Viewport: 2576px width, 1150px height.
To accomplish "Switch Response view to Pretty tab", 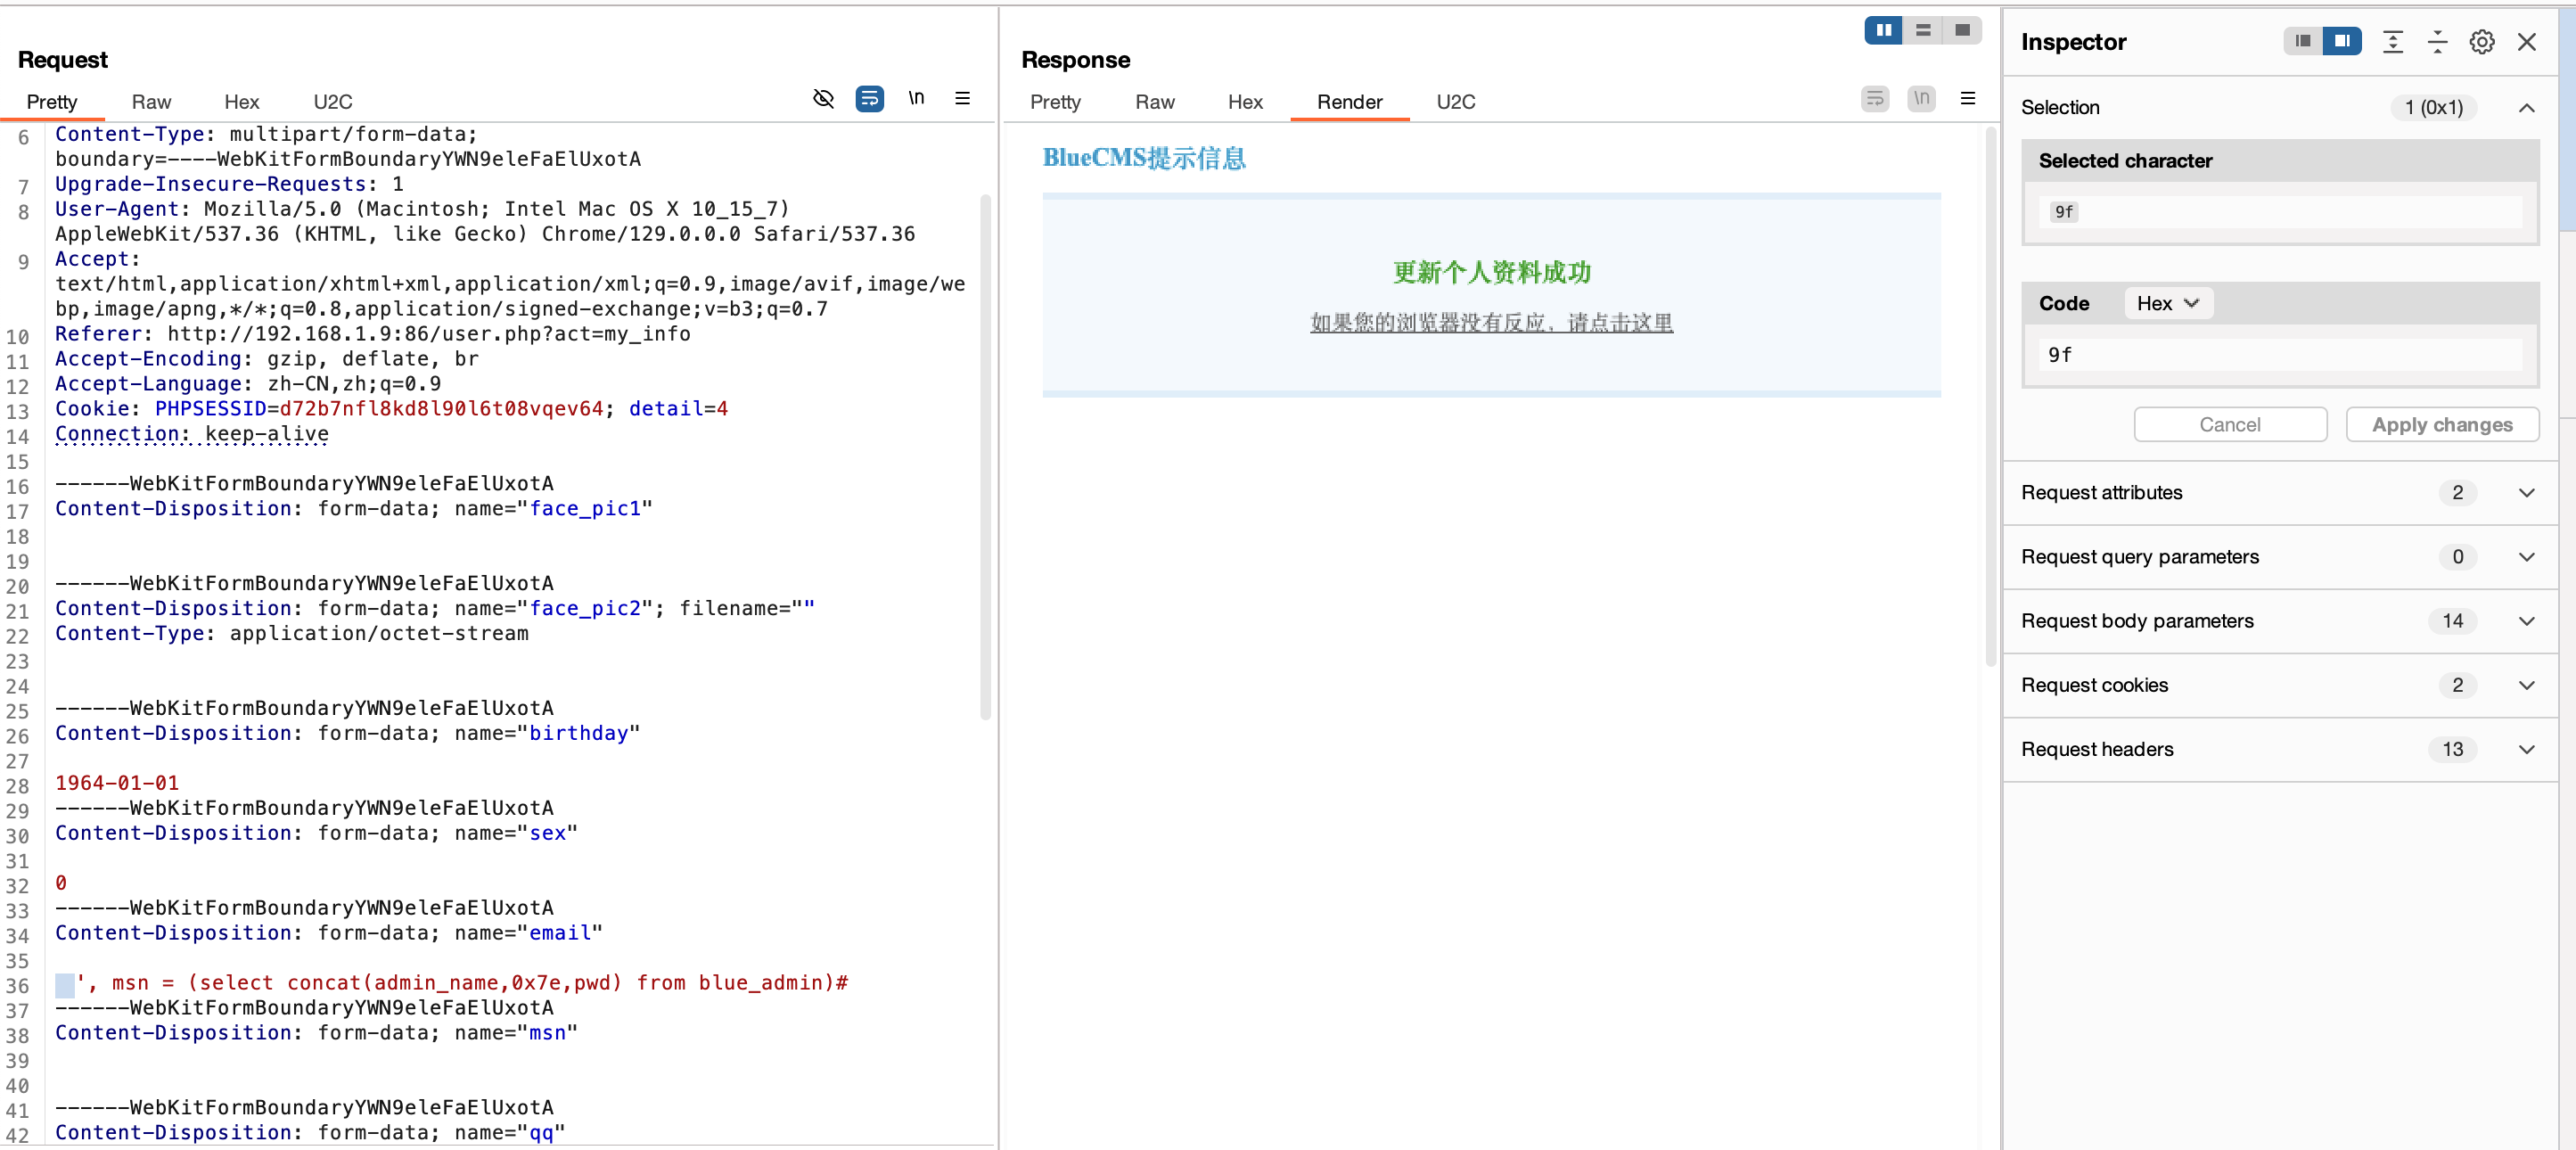I will [x=1055, y=102].
